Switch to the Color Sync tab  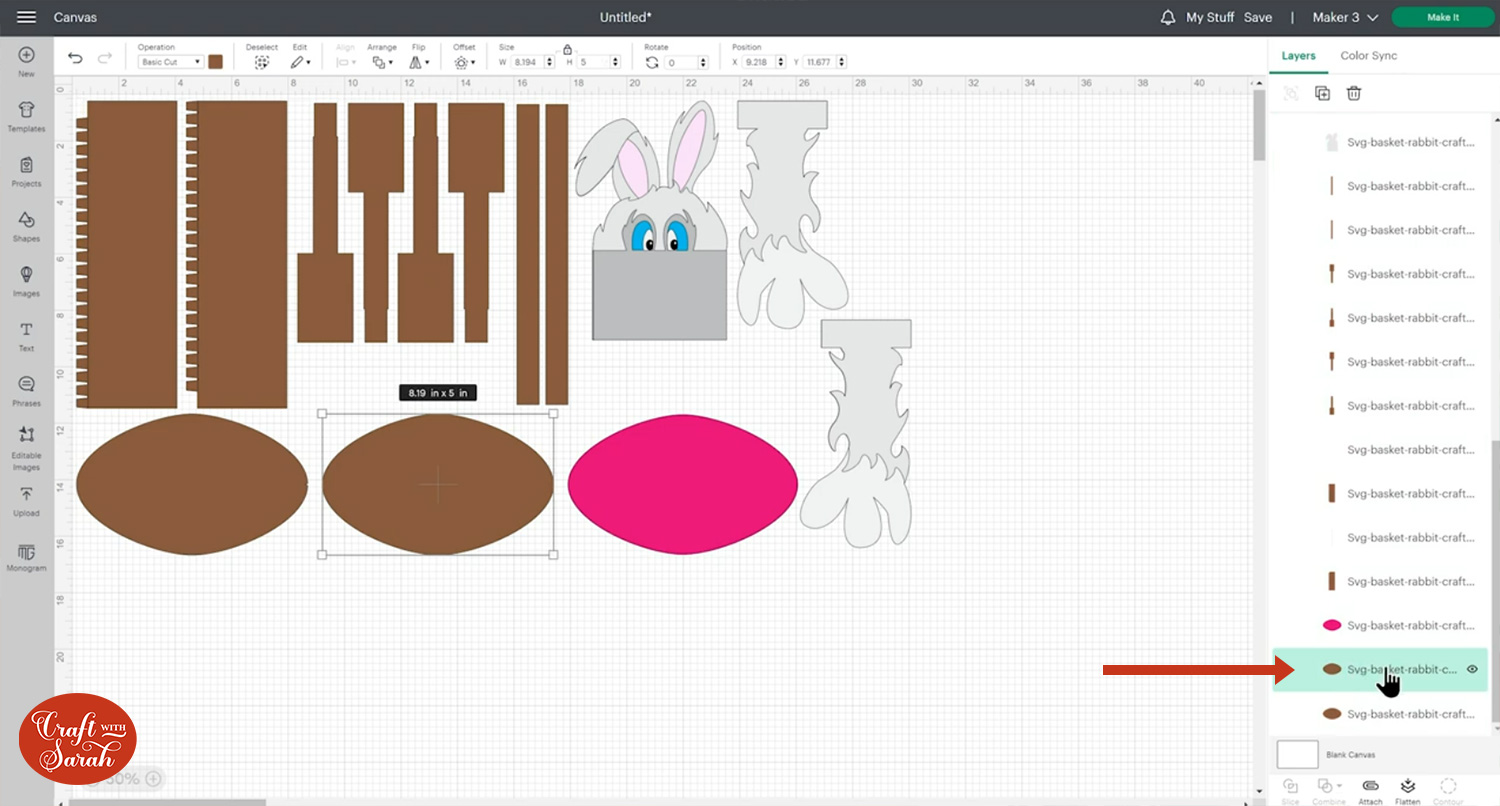[x=1368, y=56]
